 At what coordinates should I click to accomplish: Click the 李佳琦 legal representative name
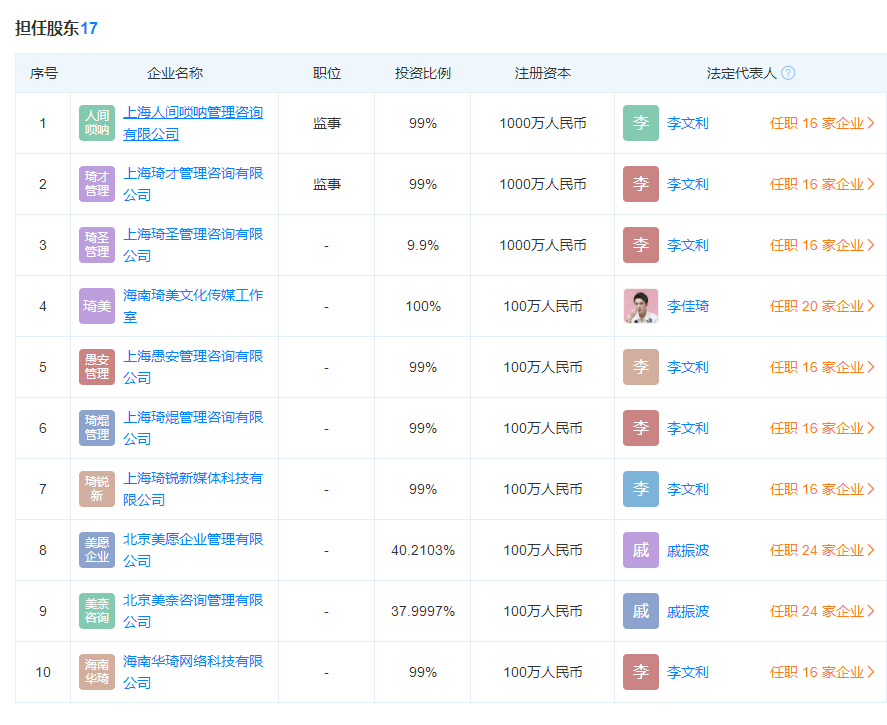[688, 306]
